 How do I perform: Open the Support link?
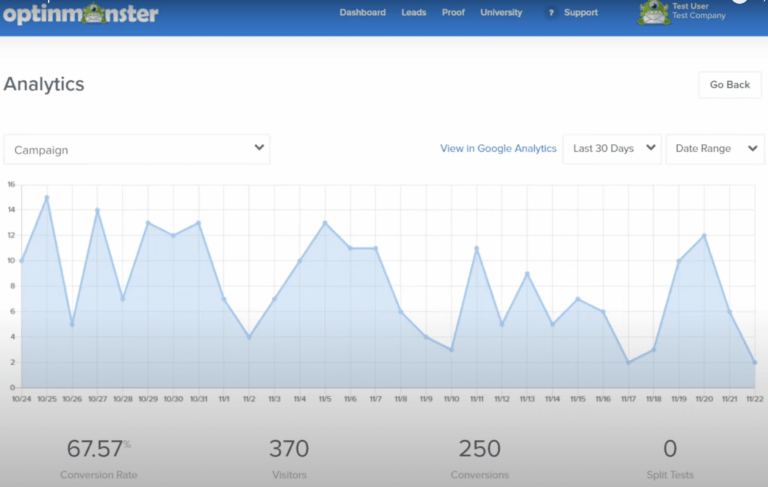pyautogui.click(x=581, y=12)
